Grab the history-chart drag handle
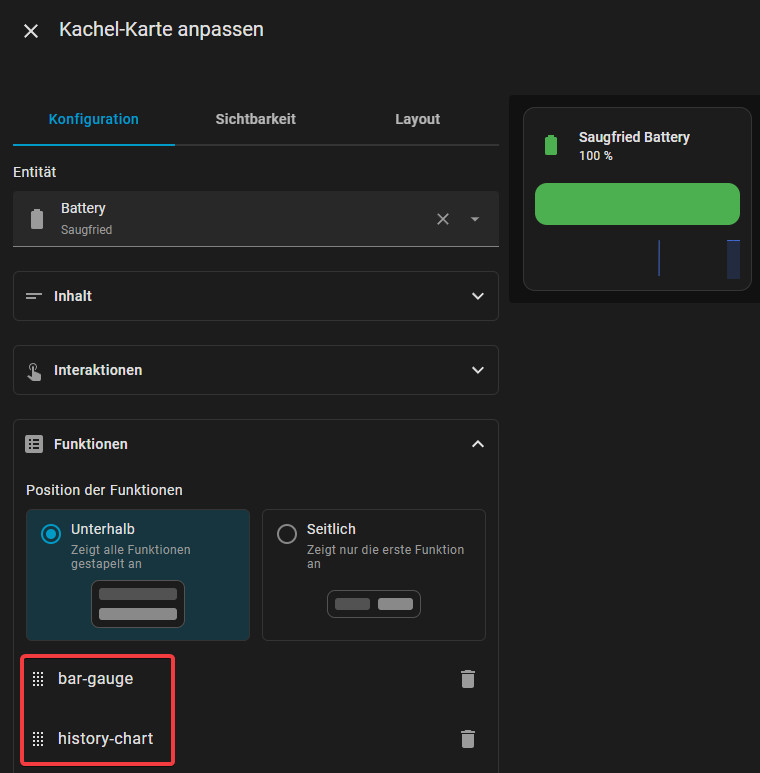 click(38, 739)
